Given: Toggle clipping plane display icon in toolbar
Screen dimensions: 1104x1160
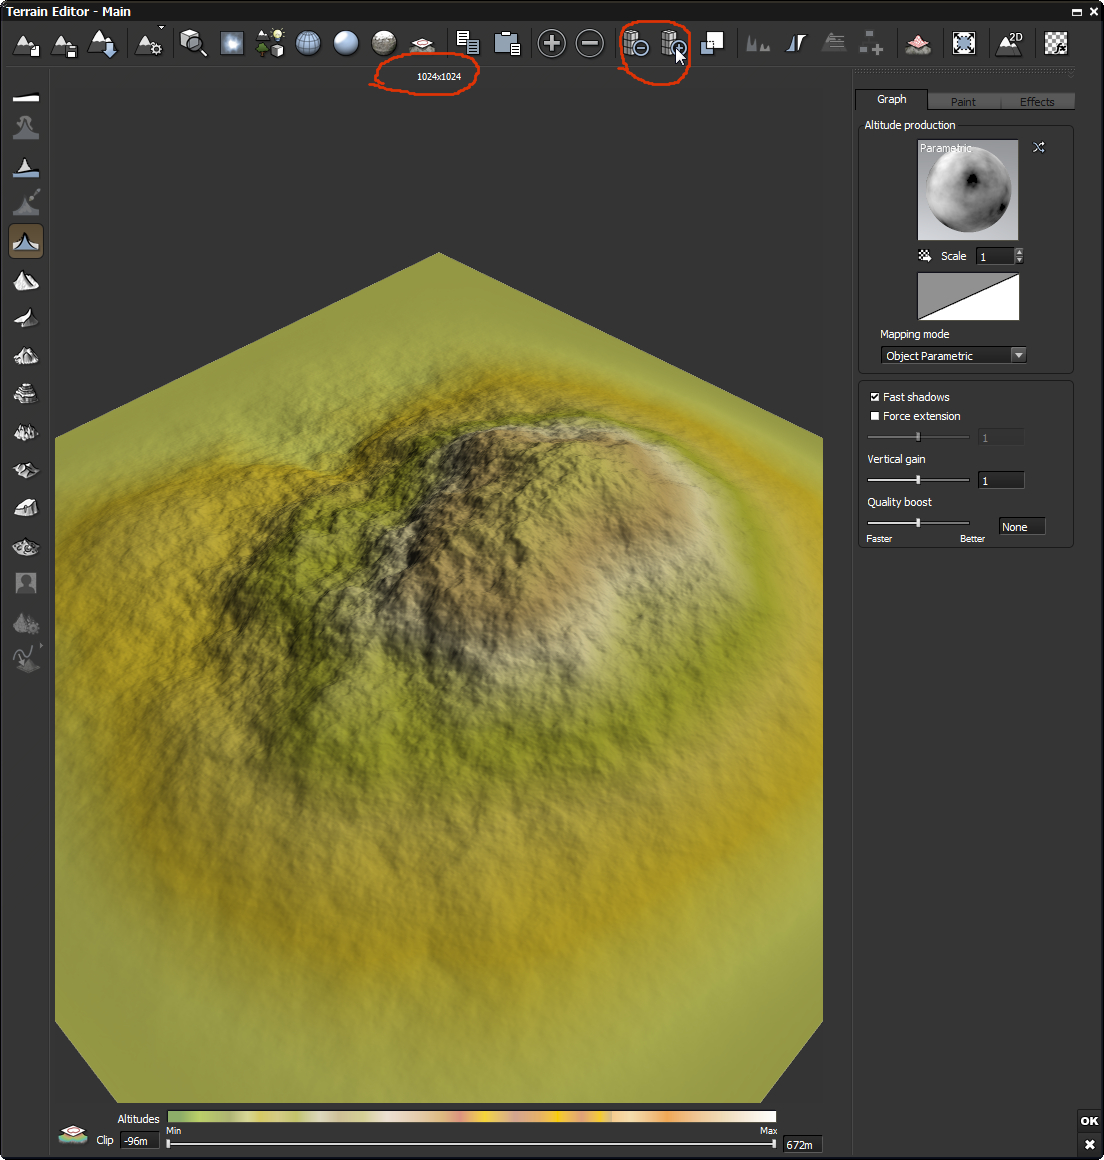Looking at the screenshot, I should click(422, 45).
